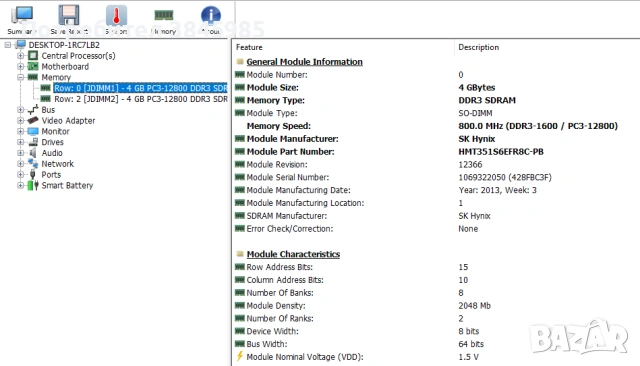Expand the Ports tree node

coord(20,175)
